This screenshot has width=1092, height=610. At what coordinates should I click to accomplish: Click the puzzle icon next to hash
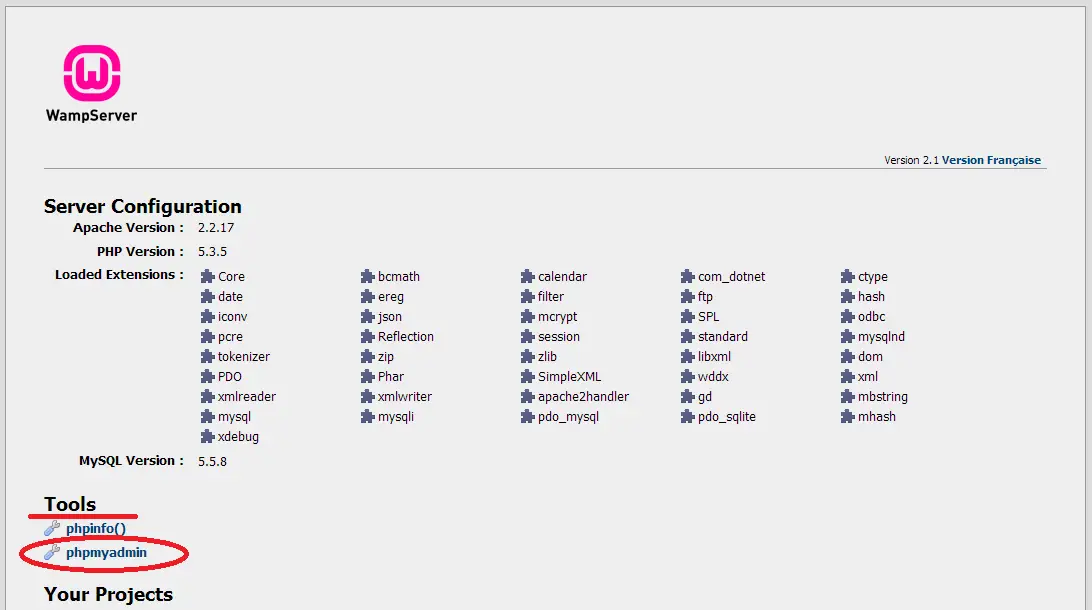848,297
